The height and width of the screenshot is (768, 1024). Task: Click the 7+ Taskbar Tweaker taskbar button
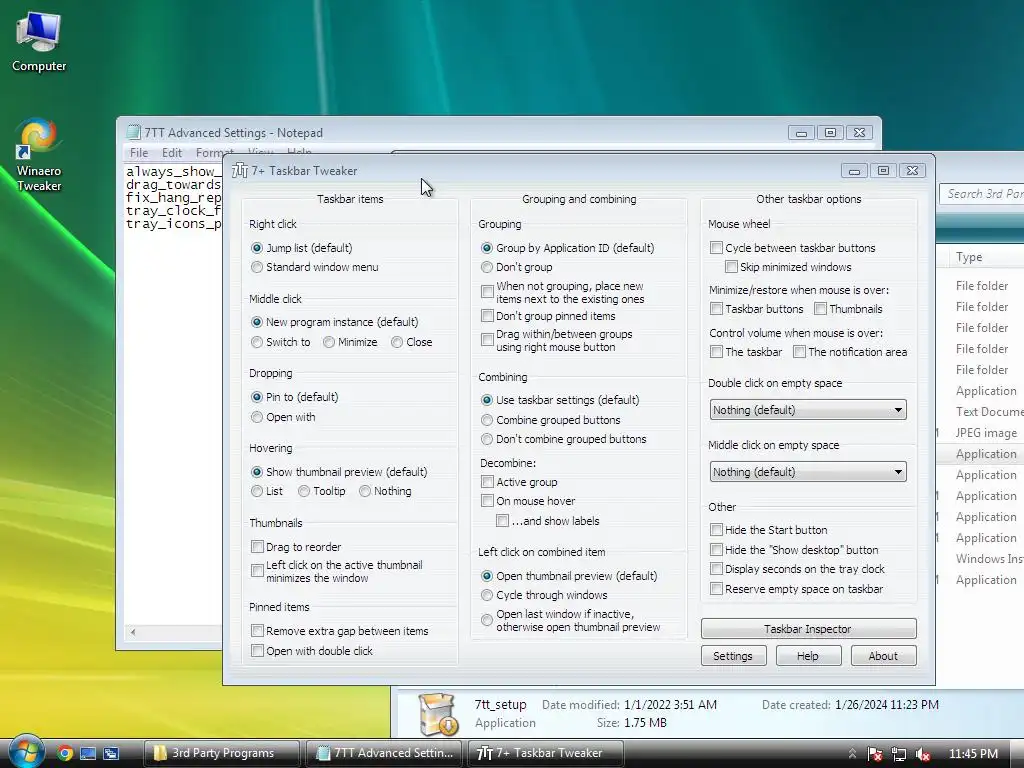pos(546,753)
